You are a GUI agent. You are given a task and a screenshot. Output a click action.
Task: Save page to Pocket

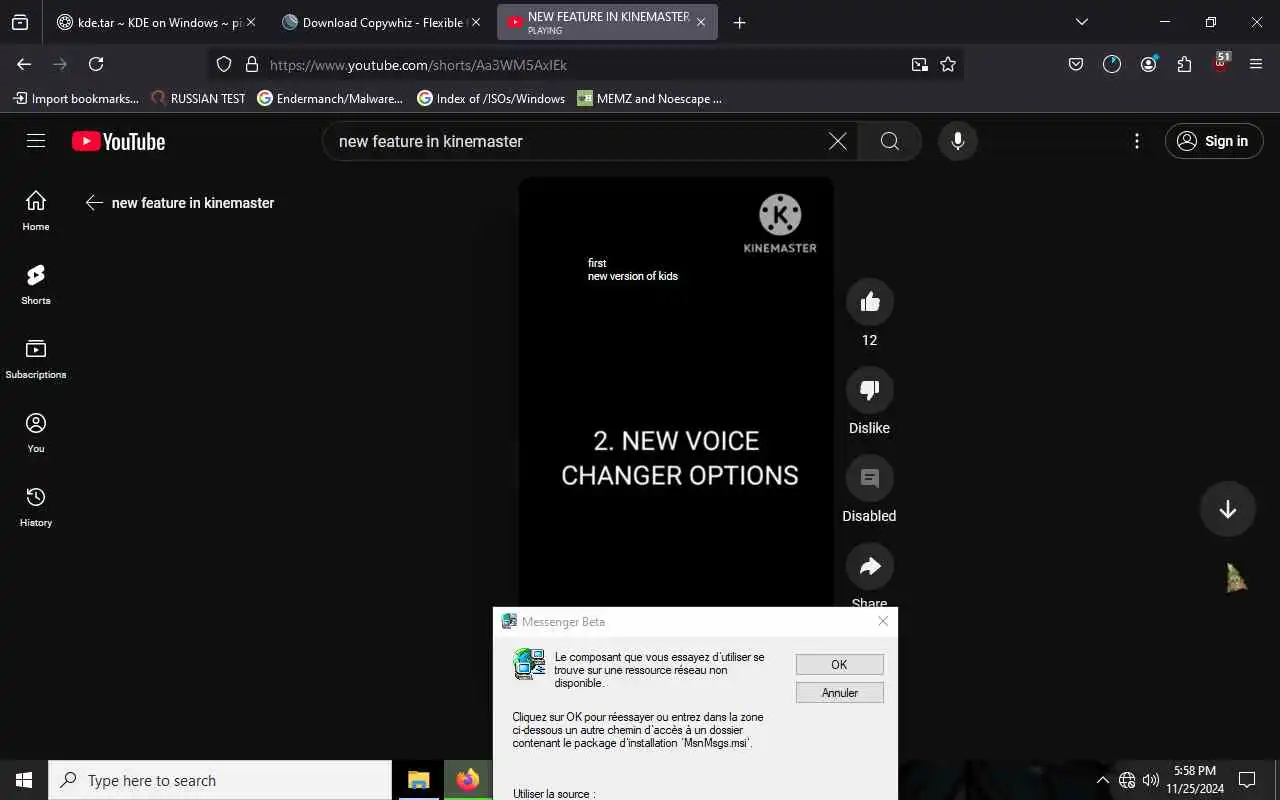click(1076, 64)
